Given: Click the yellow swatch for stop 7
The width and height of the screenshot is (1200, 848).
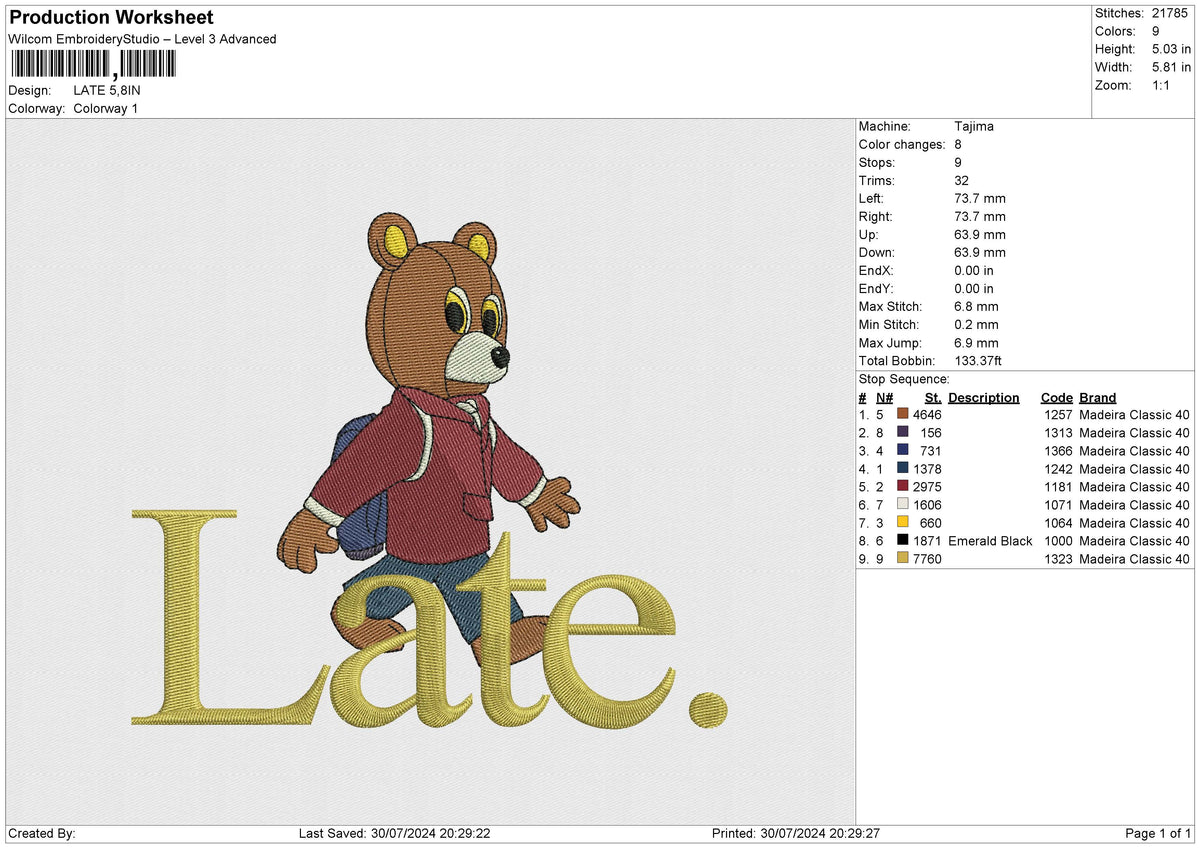Looking at the screenshot, I should [x=903, y=522].
